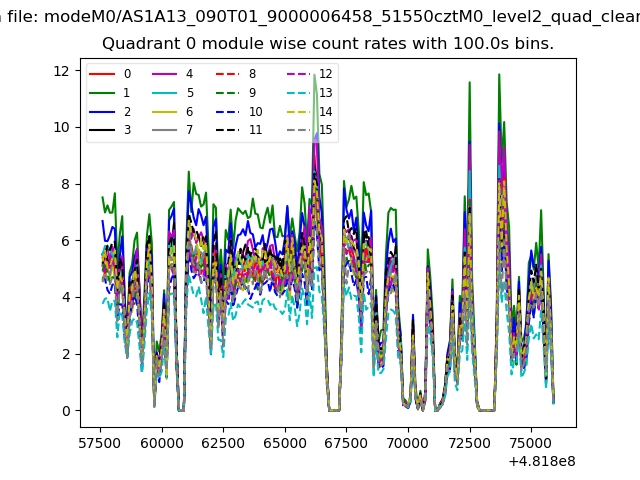Click y-axis tick label 4

pyautogui.click(x=66, y=297)
